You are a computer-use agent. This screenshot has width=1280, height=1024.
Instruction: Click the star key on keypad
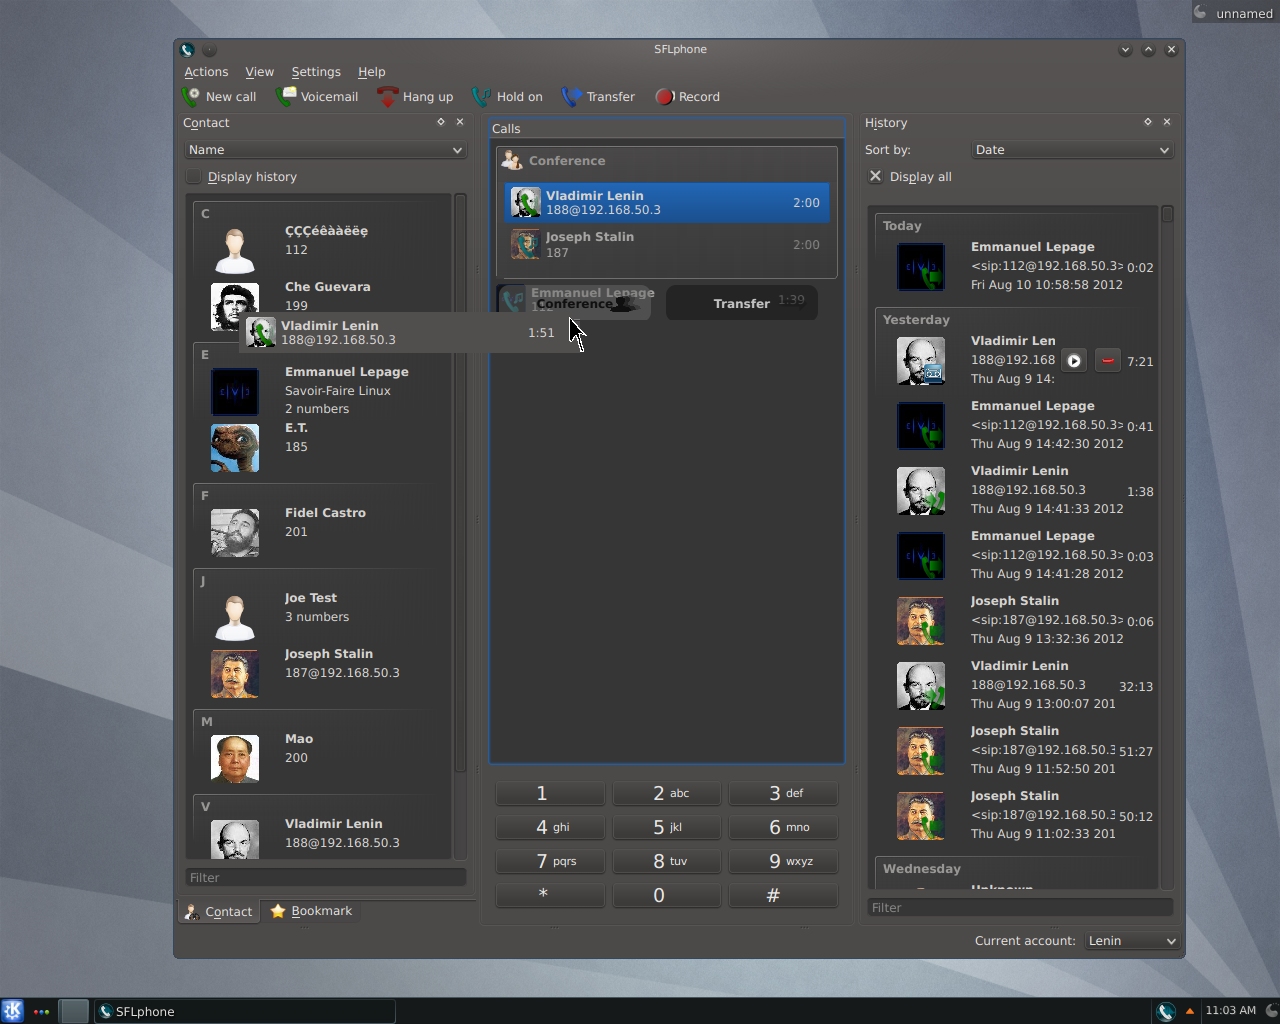[x=550, y=895]
